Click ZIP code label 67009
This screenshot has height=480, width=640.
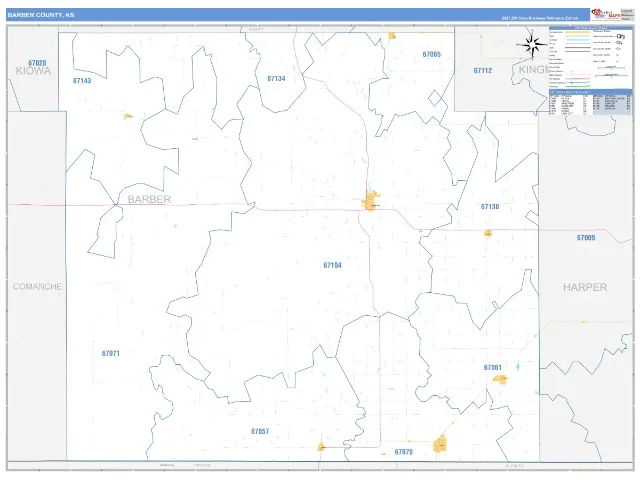pos(586,238)
